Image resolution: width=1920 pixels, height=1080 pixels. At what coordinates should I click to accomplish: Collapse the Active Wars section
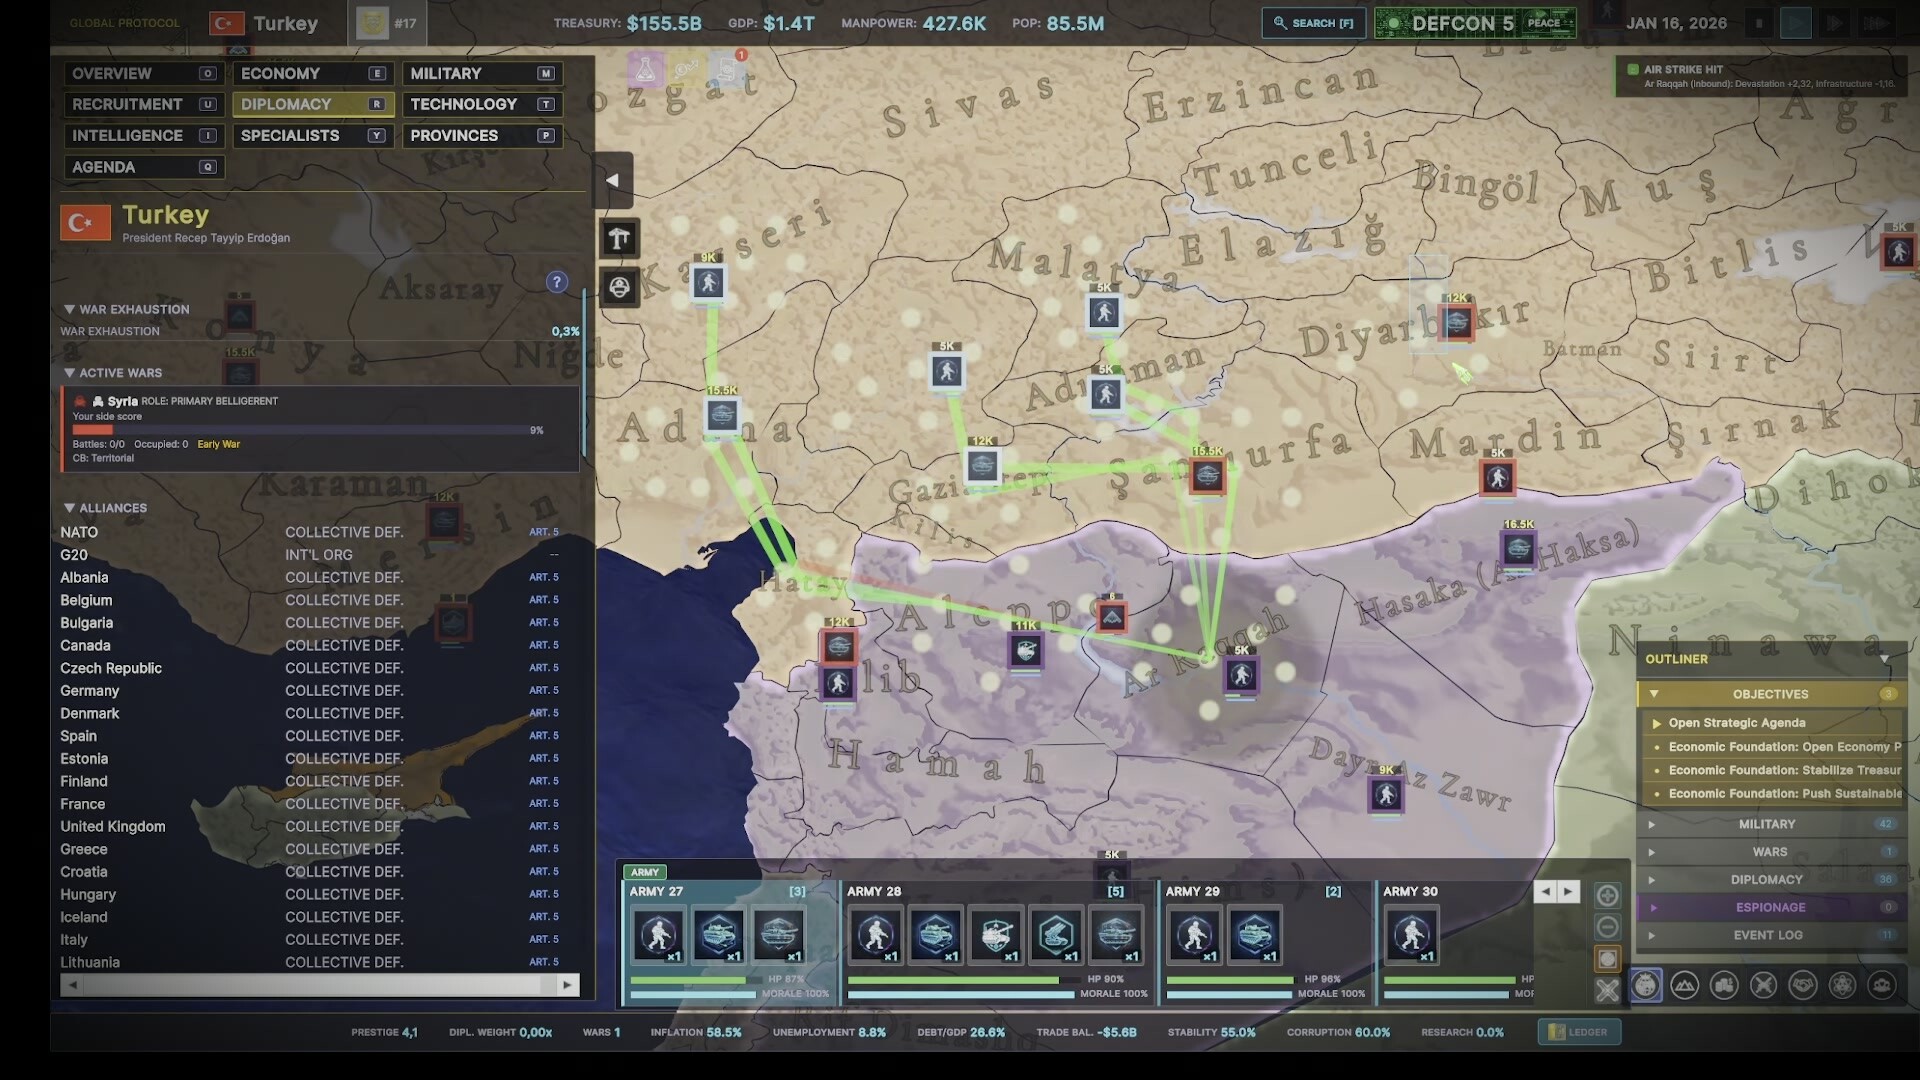click(x=69, y=372)
